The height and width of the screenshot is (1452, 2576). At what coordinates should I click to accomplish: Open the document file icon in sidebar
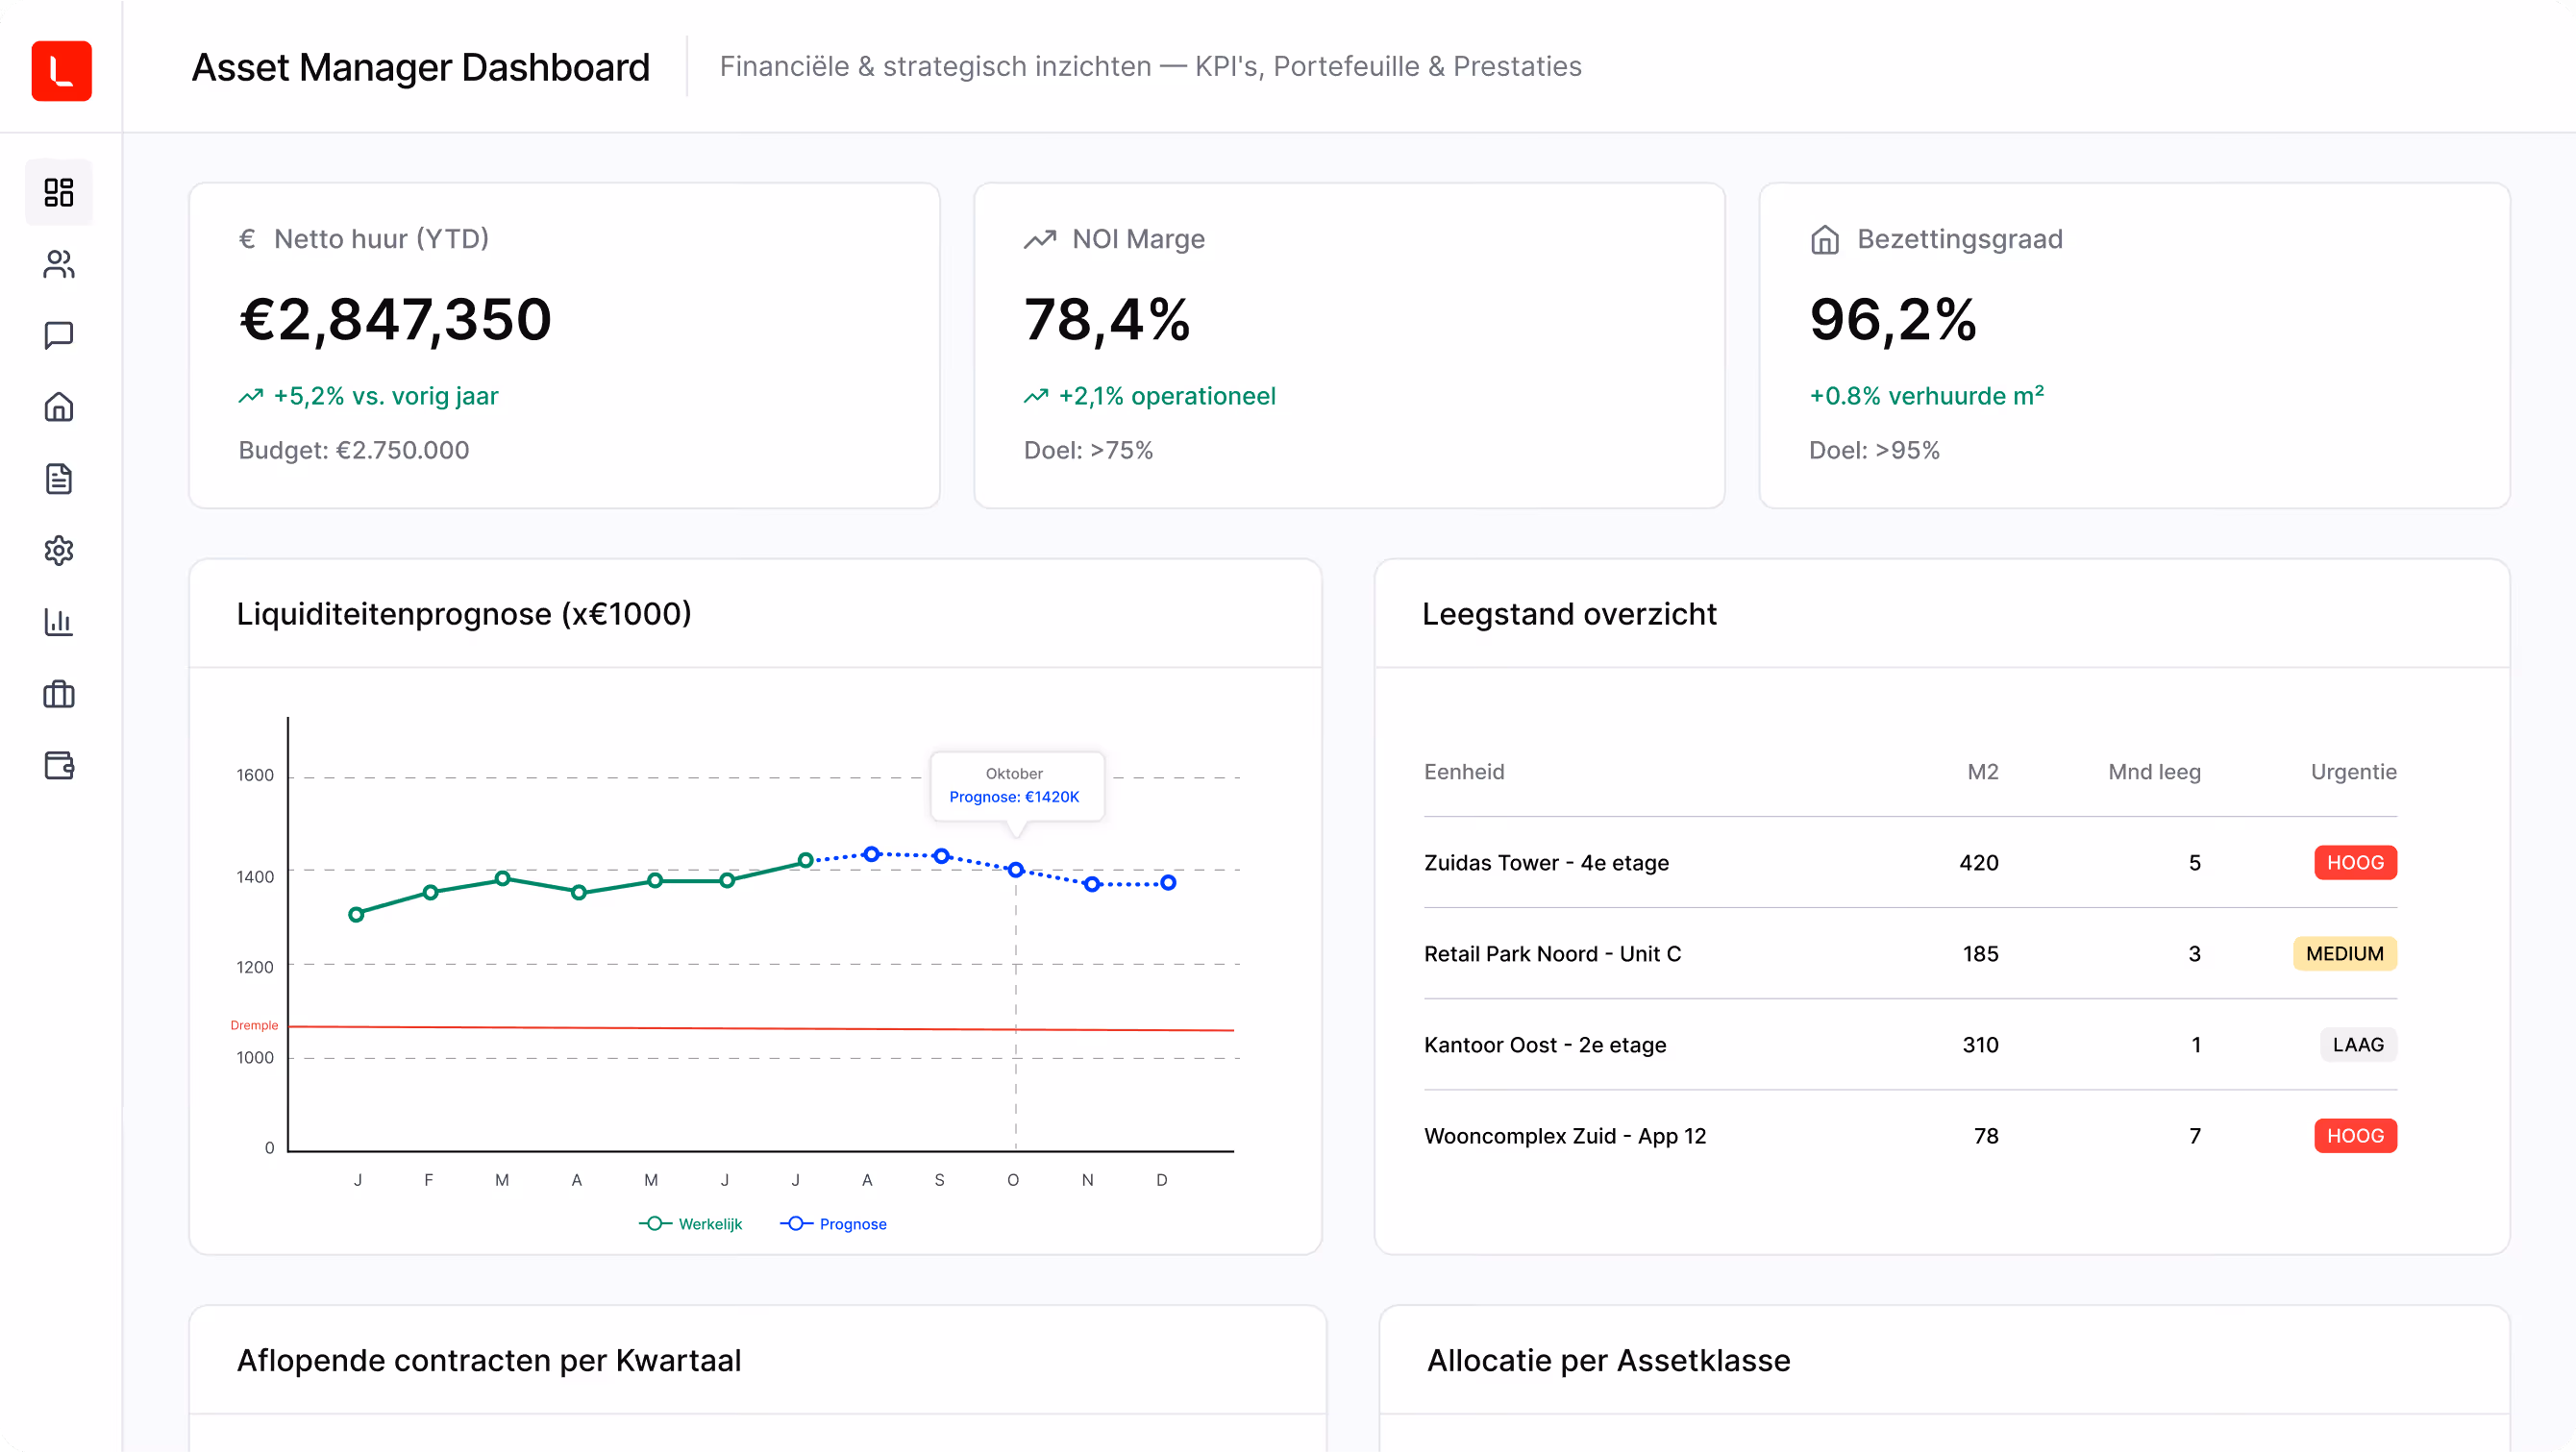59,479
